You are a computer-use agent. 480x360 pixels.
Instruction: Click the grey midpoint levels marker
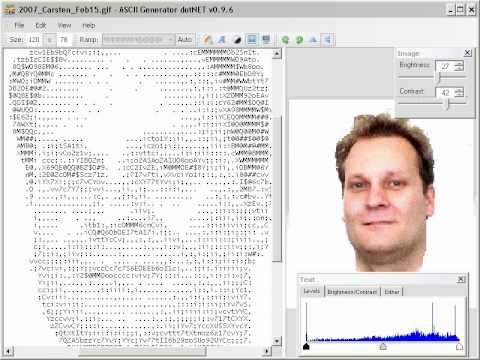tap(383, 347)
